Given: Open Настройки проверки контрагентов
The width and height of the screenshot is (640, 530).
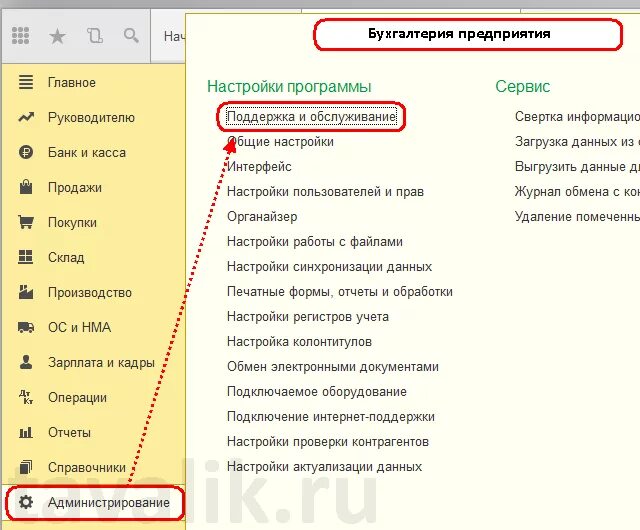Looking at the screenshot, I should (x=328, y=441).
